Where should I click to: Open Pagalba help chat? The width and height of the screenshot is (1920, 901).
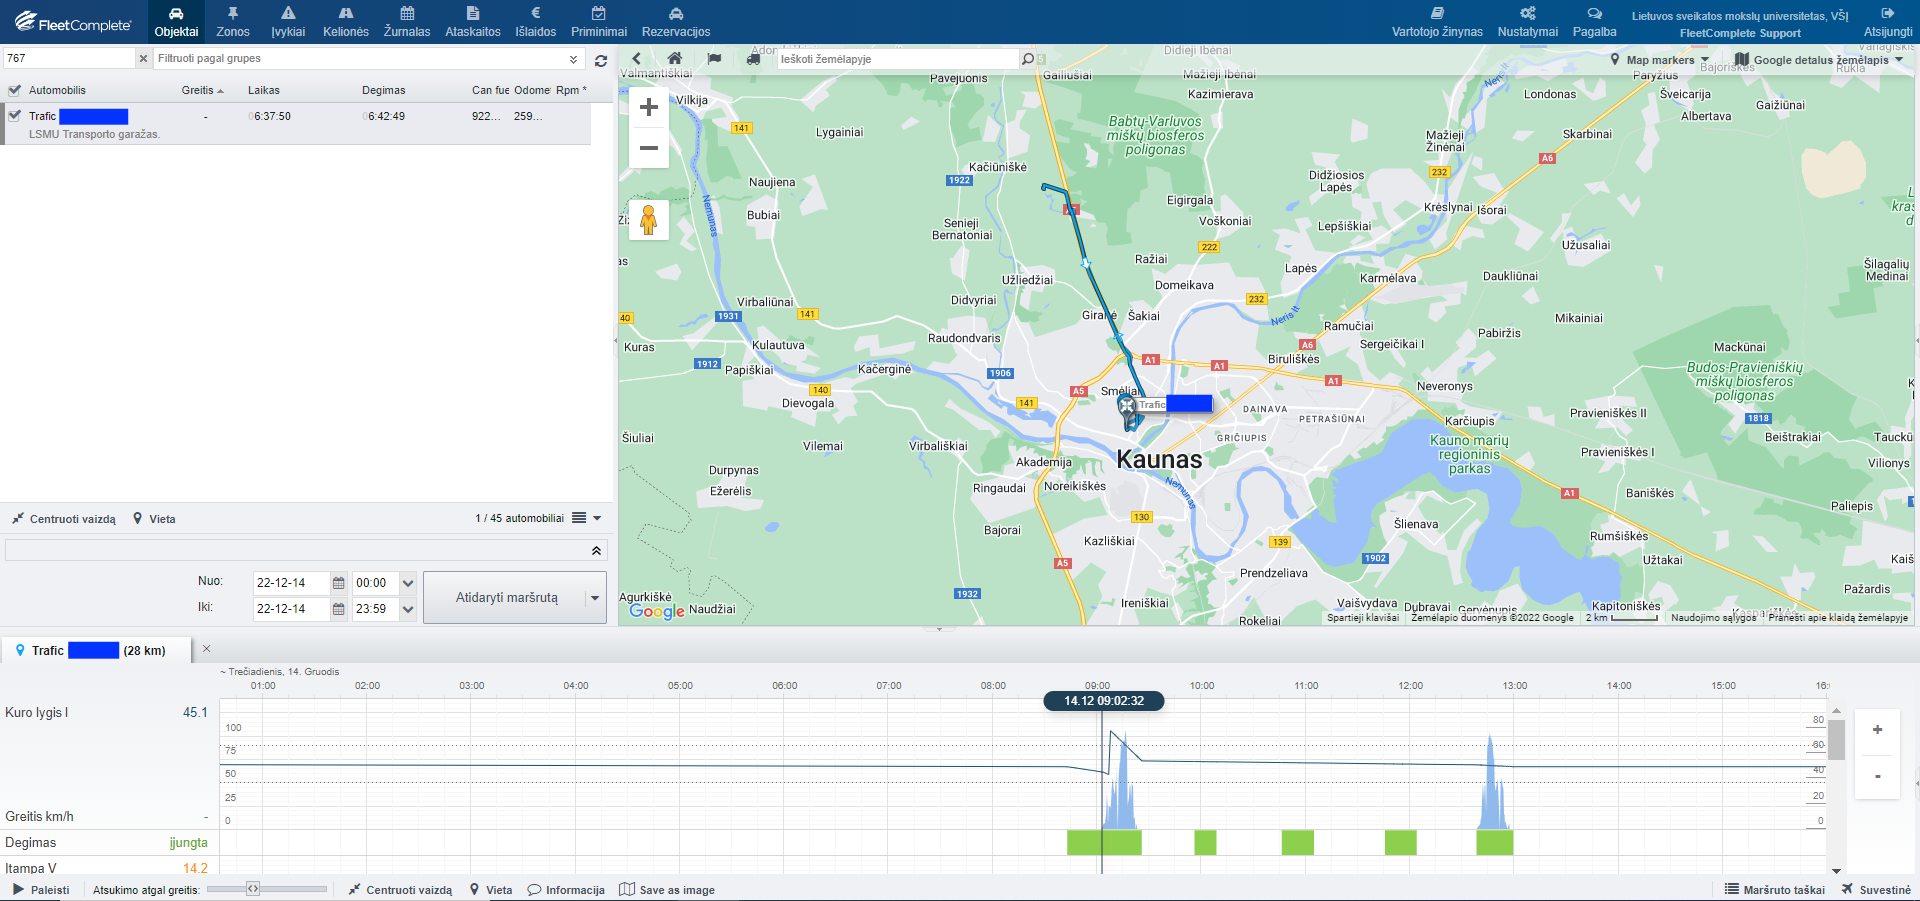(1595, 22)
